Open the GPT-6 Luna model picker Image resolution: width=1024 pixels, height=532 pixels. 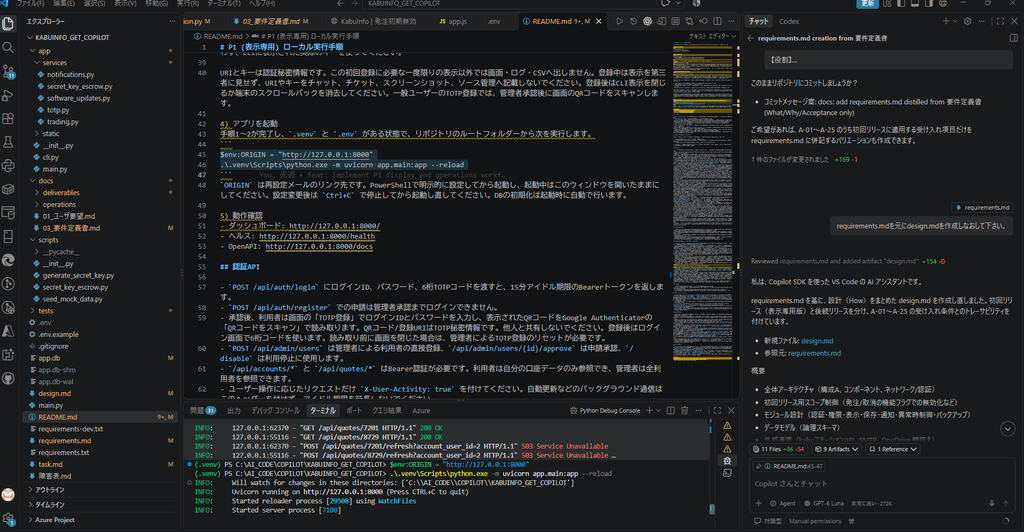[824, 503]
